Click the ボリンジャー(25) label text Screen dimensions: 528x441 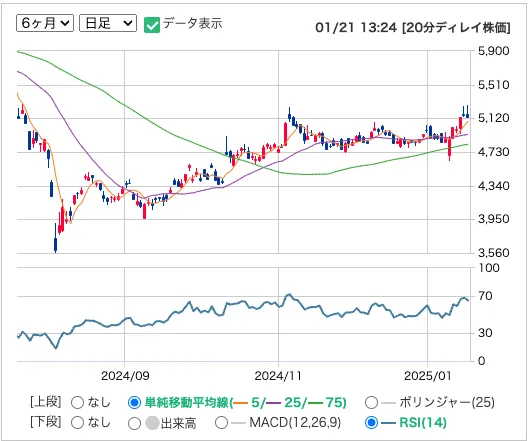pos(447,402)
